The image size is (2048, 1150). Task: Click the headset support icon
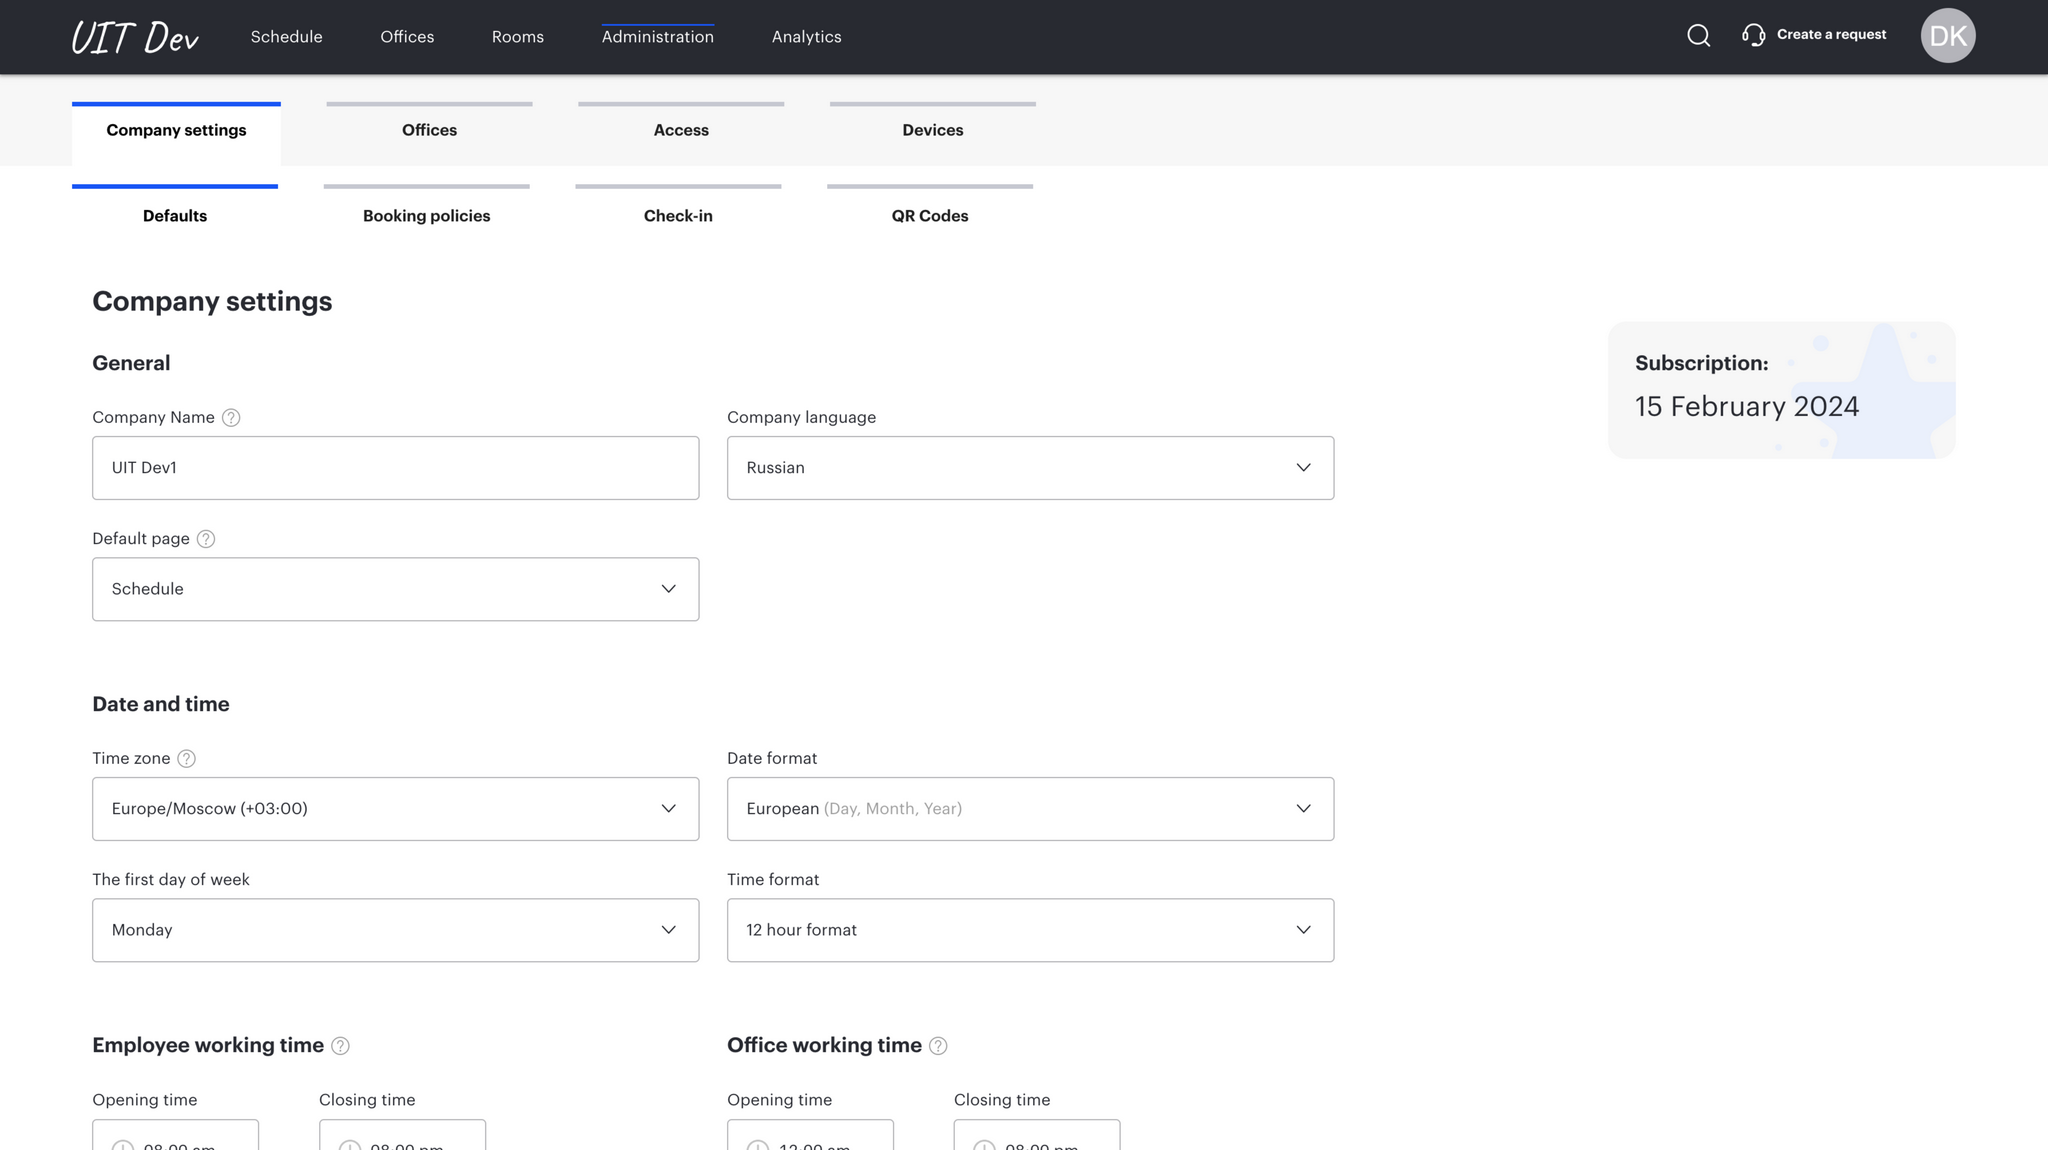coord(1753,36)
